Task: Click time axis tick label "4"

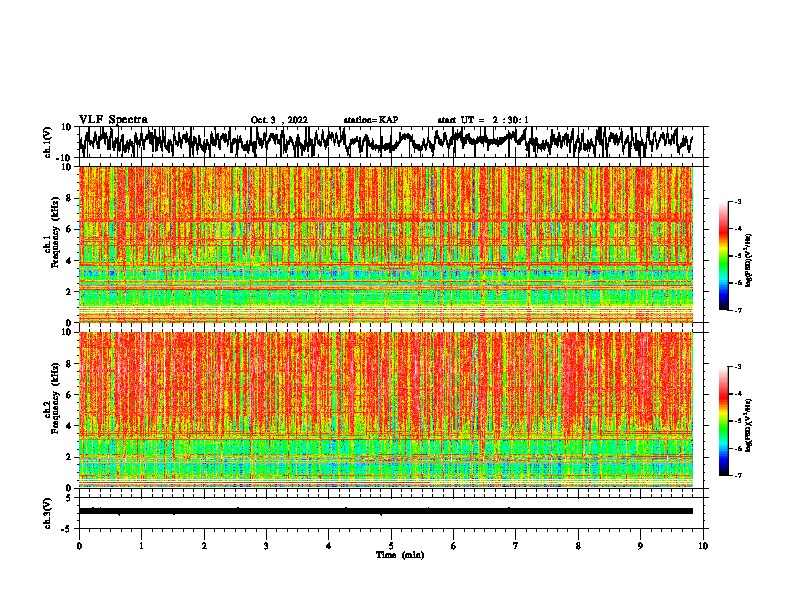Action: click(329, 546)
